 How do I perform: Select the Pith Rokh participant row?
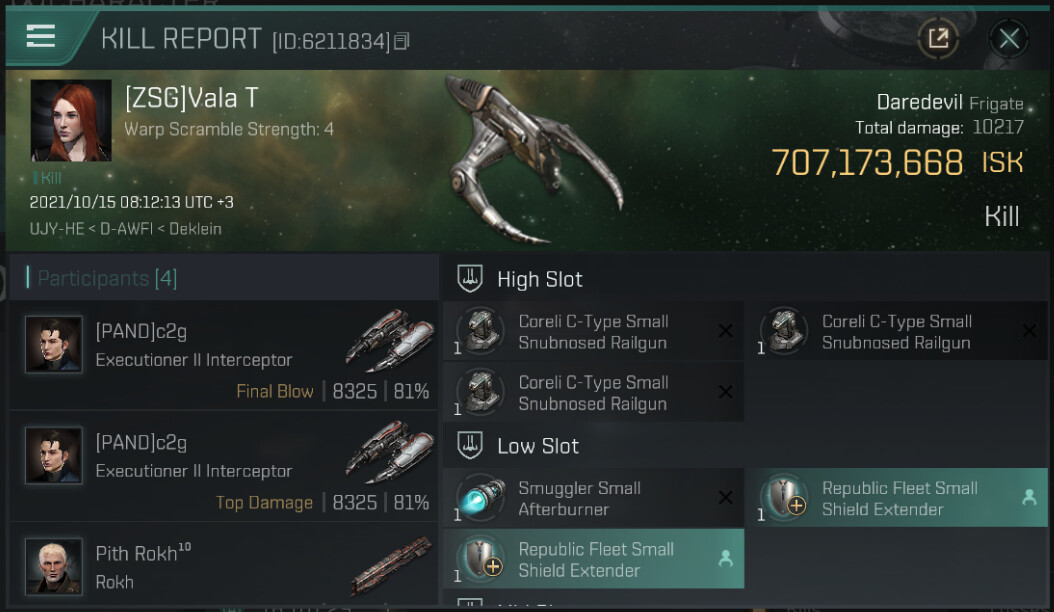(x=224, y=566)
